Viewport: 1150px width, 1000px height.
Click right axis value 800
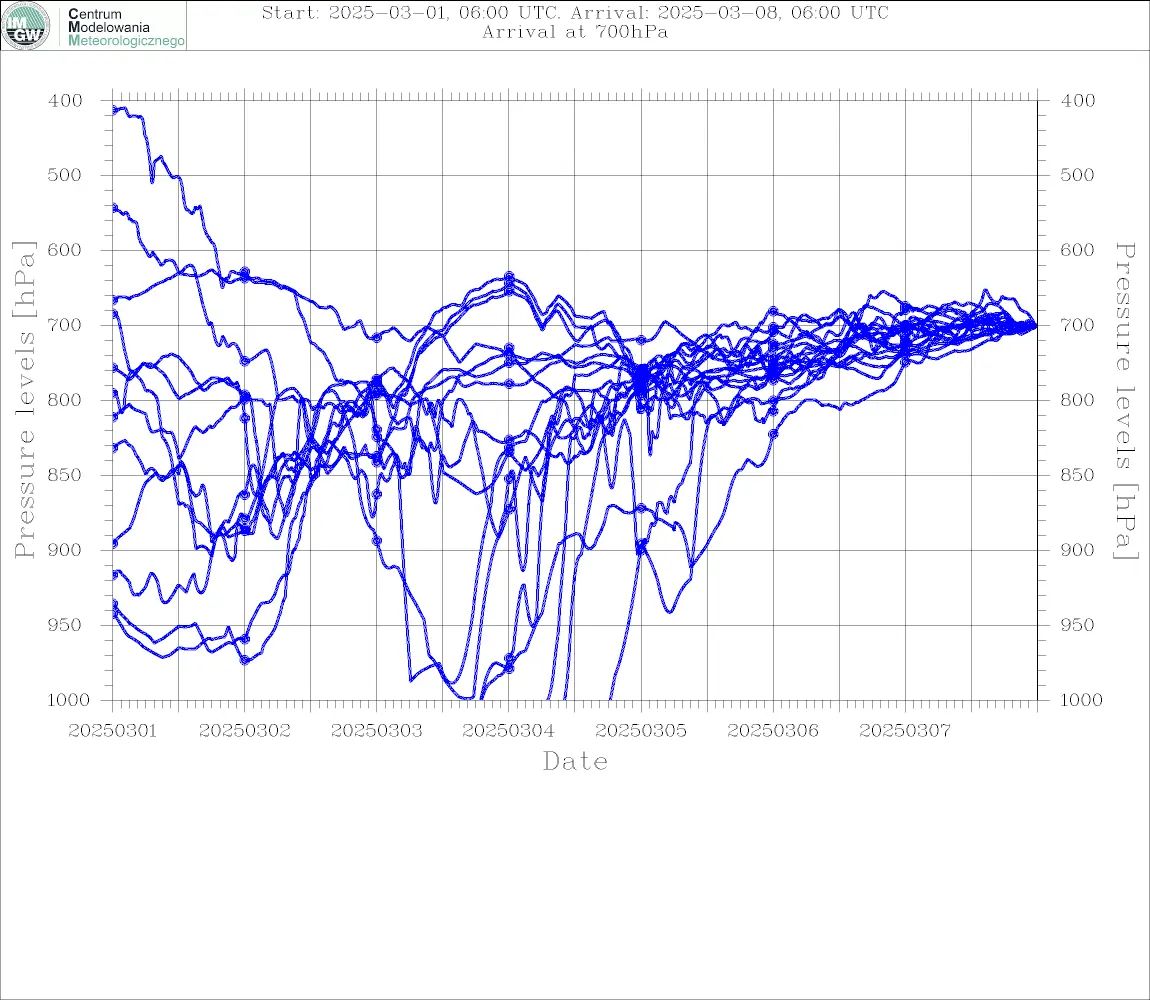(1078, 401)
